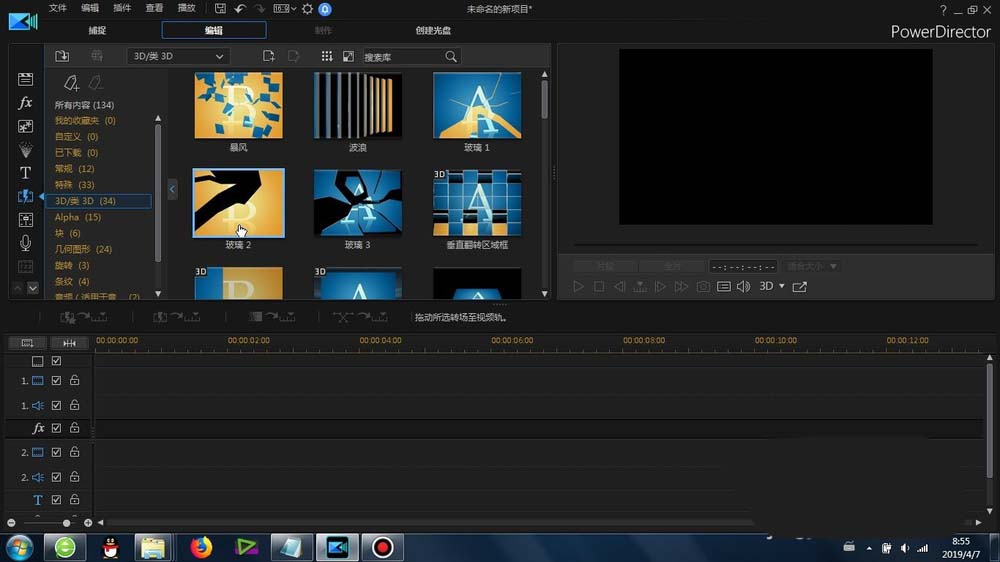Click the save project icon

point(220,8)
